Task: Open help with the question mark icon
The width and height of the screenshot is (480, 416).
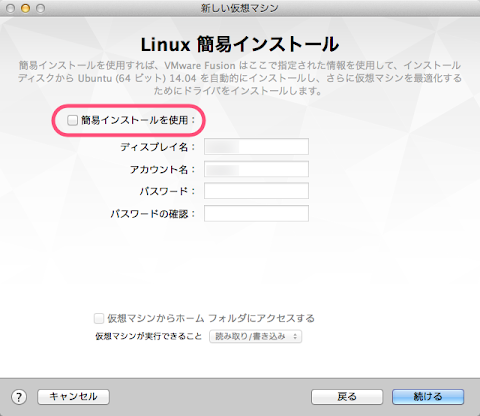Action: (19, 397)
